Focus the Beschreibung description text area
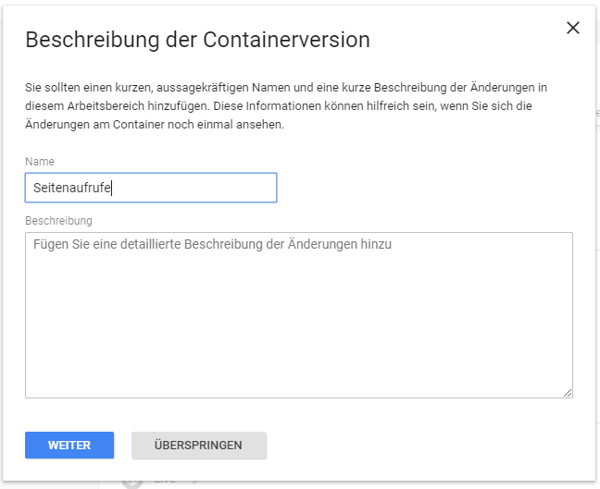Viewport: 600px width, 489px height. 299,315
